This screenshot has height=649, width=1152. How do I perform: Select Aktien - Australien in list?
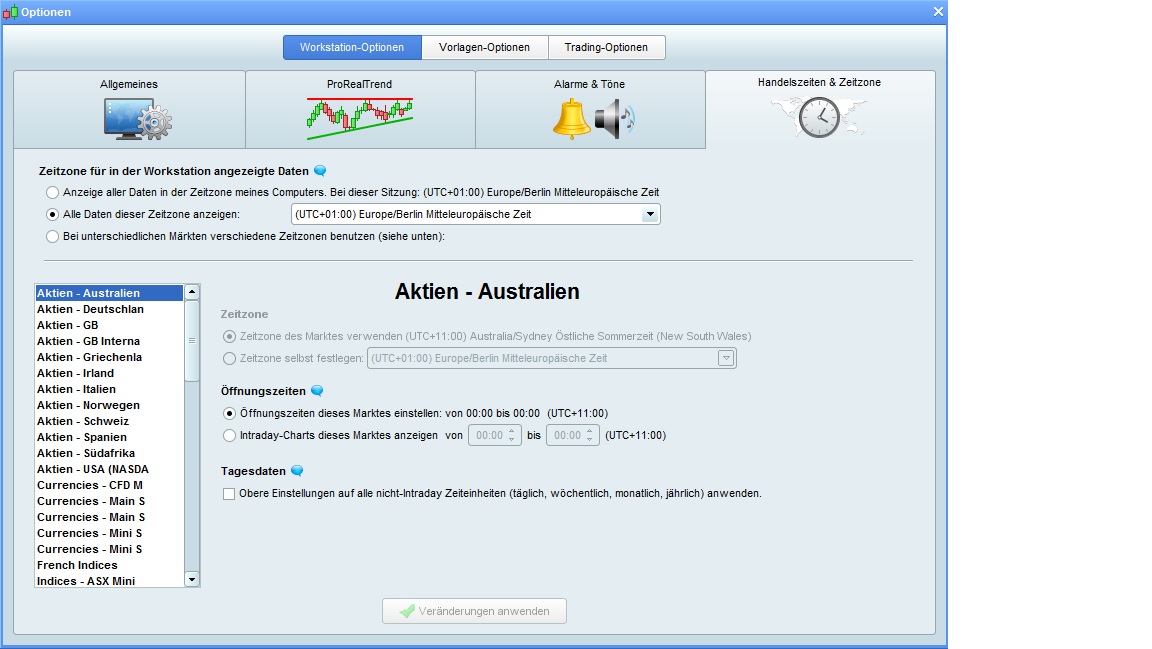[109, 293]
